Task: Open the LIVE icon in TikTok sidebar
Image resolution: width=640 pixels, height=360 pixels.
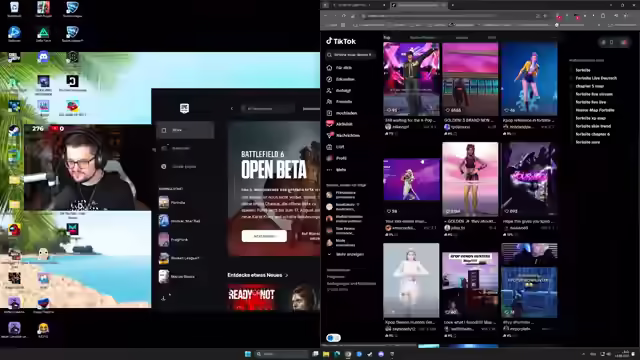Action: pyautogui.click(x=329, y=147)
